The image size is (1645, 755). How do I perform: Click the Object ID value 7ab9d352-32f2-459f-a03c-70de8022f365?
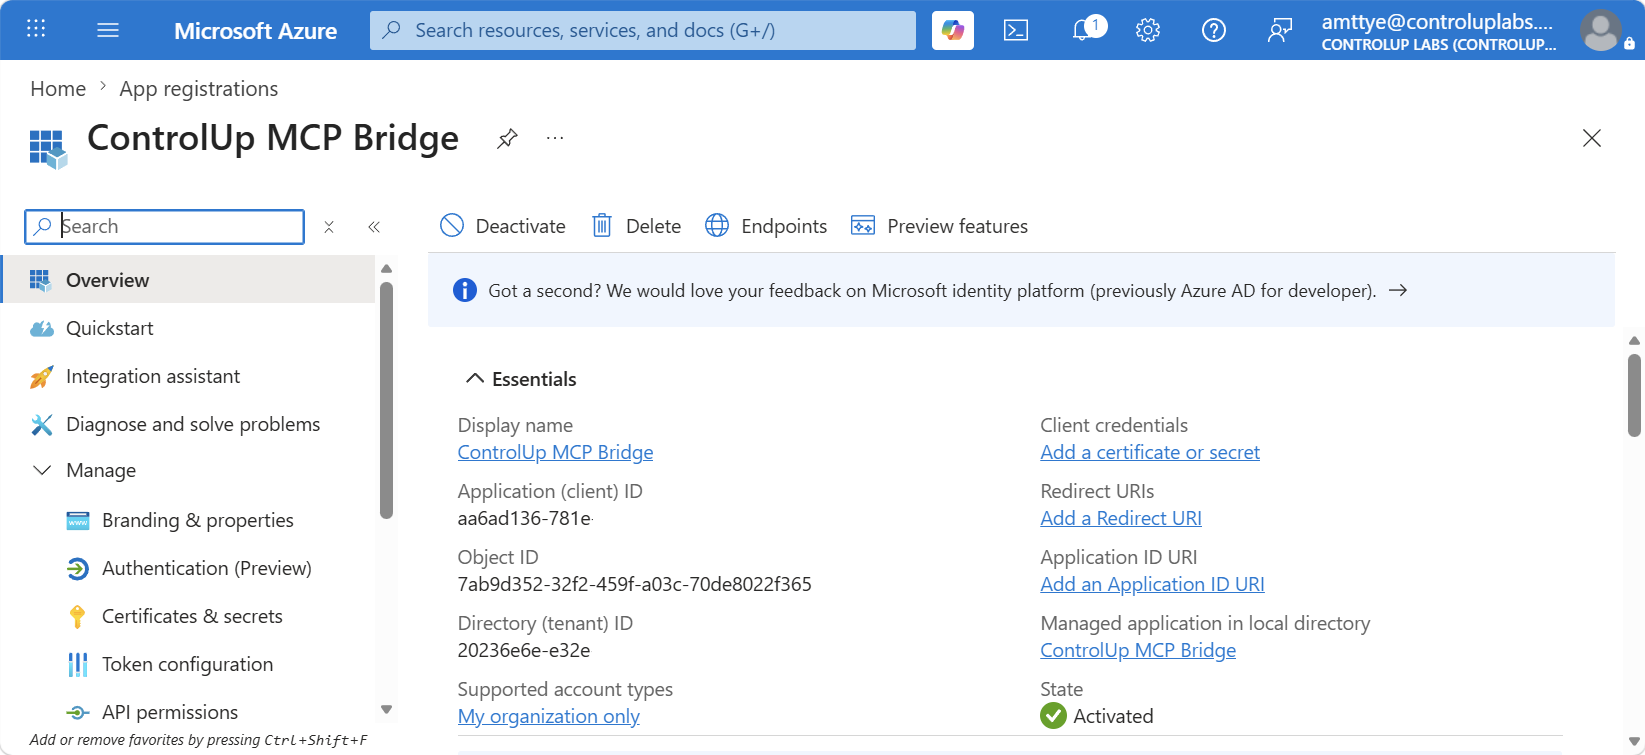pyautogui.click(x=635, y=584)
